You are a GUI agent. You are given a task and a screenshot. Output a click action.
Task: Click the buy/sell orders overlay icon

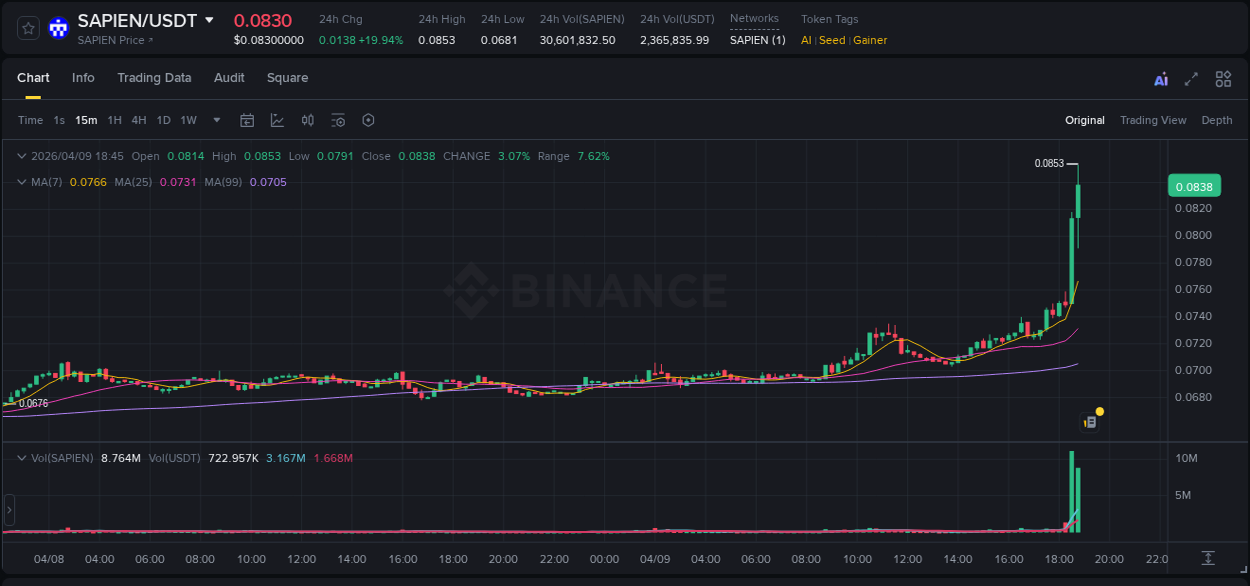tap(308, 120)
